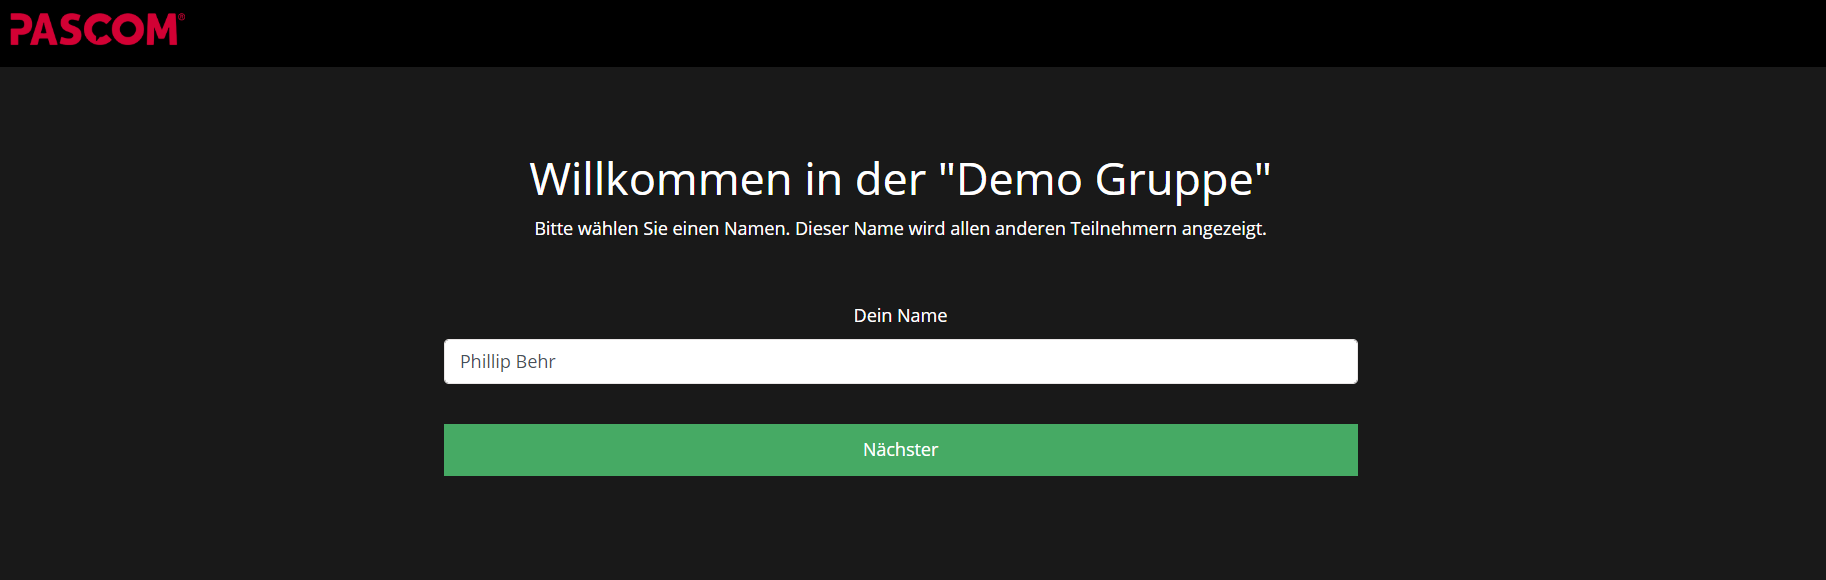This screenshot has width=1826, height=580.
Task: Click the 'Willkommen in der "Demo Gruppe"' heading
Action: click(900, 180)
